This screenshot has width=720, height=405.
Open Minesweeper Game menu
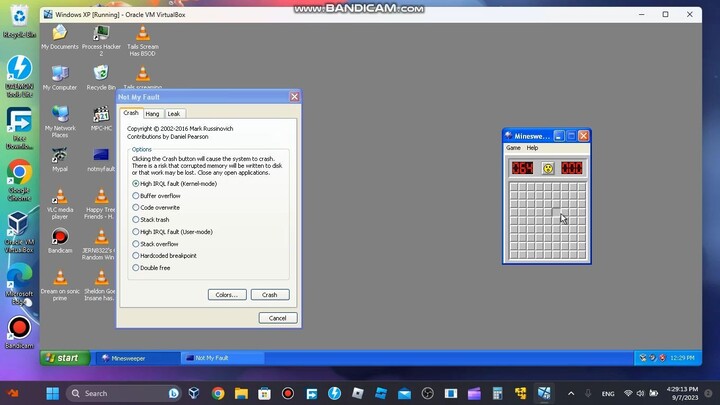coord(513,148)
